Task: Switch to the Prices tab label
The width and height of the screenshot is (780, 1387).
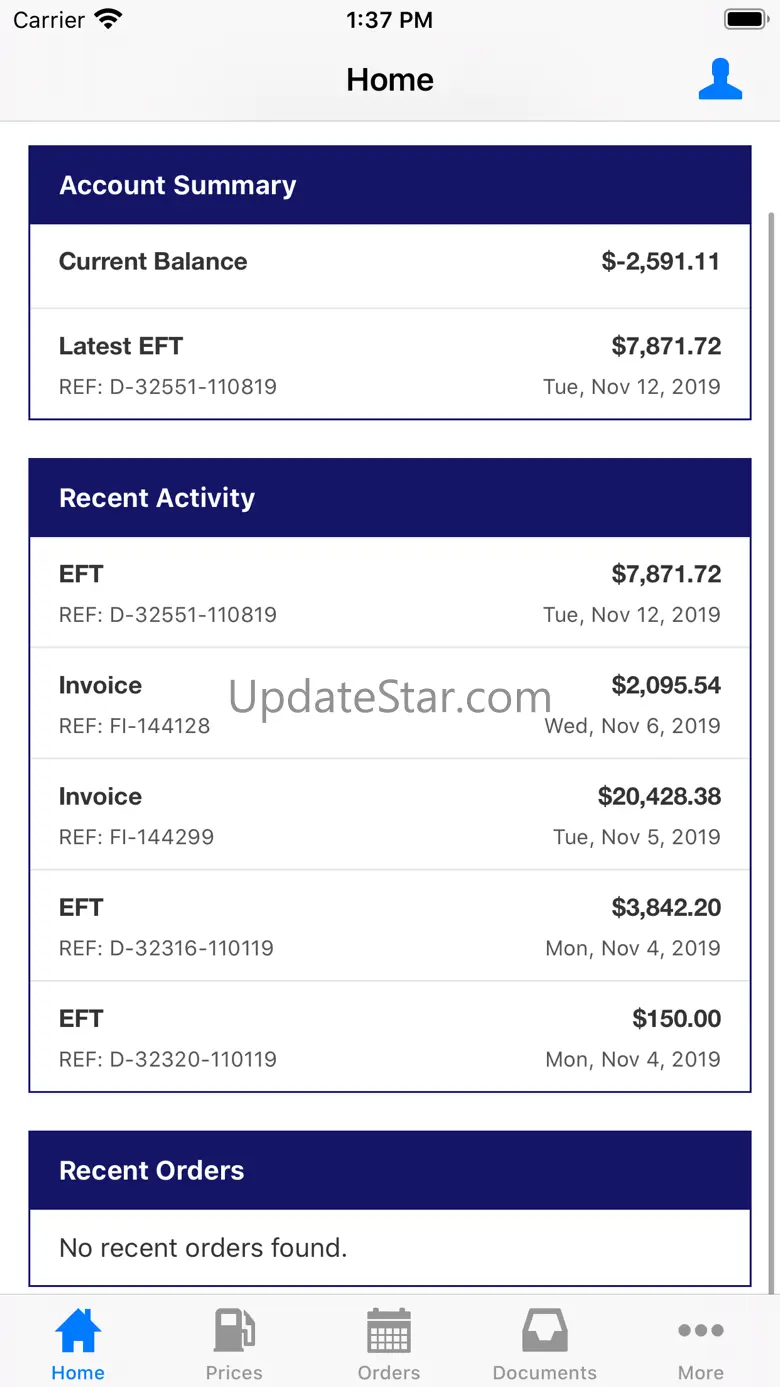Action: click(234, 1373)
